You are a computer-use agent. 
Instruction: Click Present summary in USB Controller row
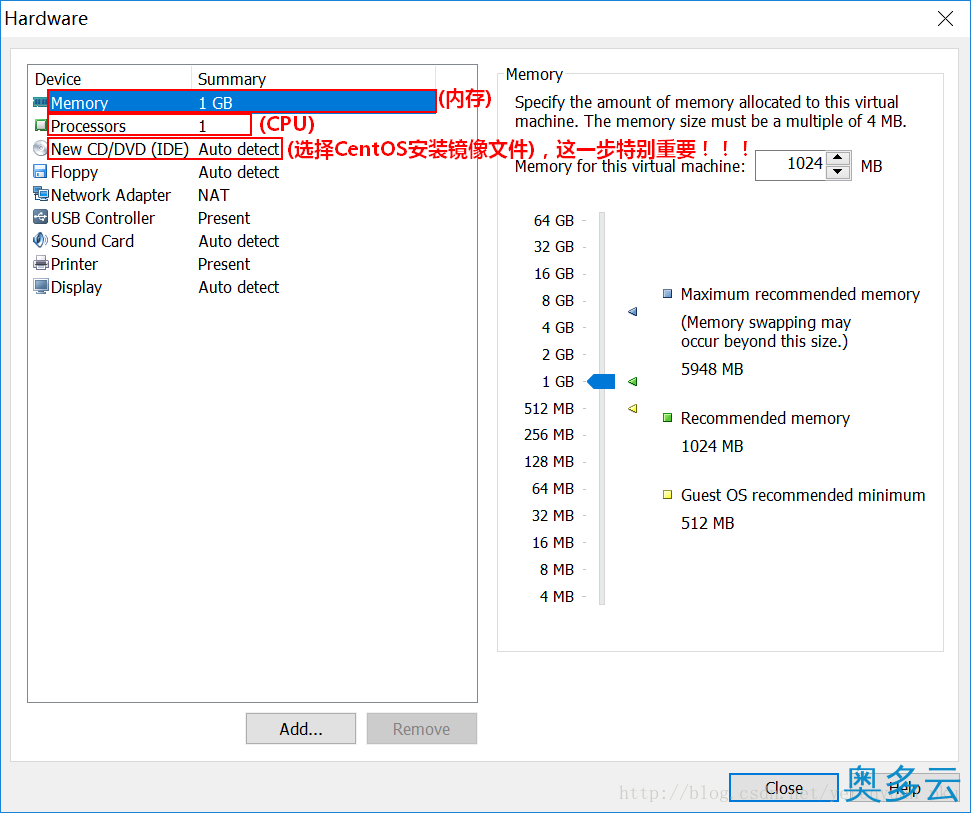tap(224, 218)
